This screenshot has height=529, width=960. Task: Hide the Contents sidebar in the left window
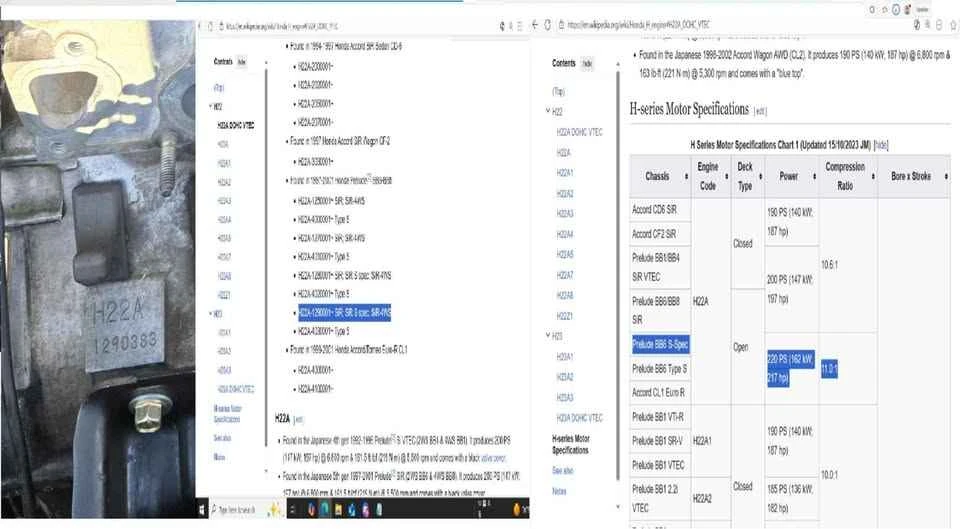tap(242, 62)
